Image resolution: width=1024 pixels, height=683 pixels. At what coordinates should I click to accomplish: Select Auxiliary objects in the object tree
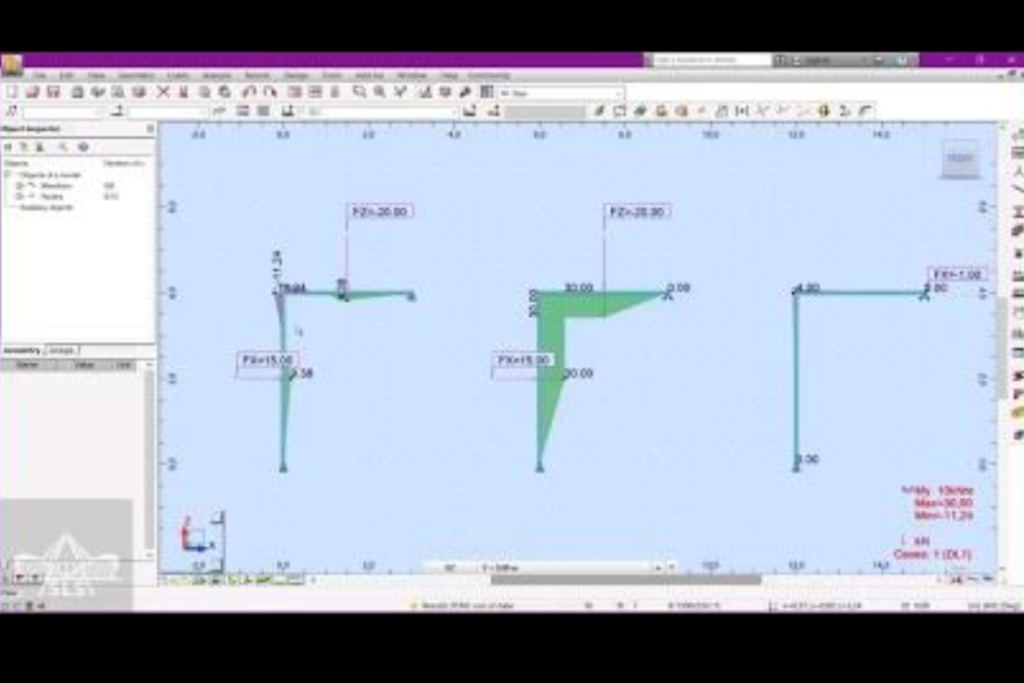[46, 207]
